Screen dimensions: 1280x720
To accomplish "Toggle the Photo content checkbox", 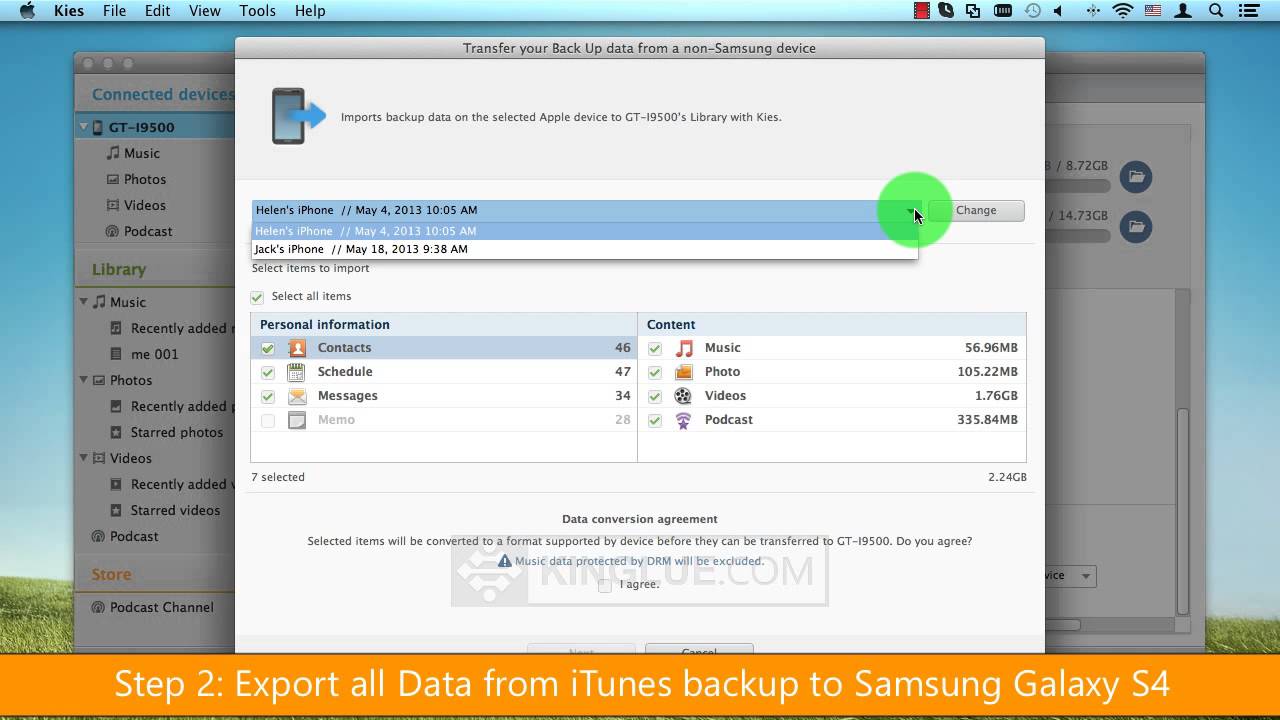I will (655, 372).
